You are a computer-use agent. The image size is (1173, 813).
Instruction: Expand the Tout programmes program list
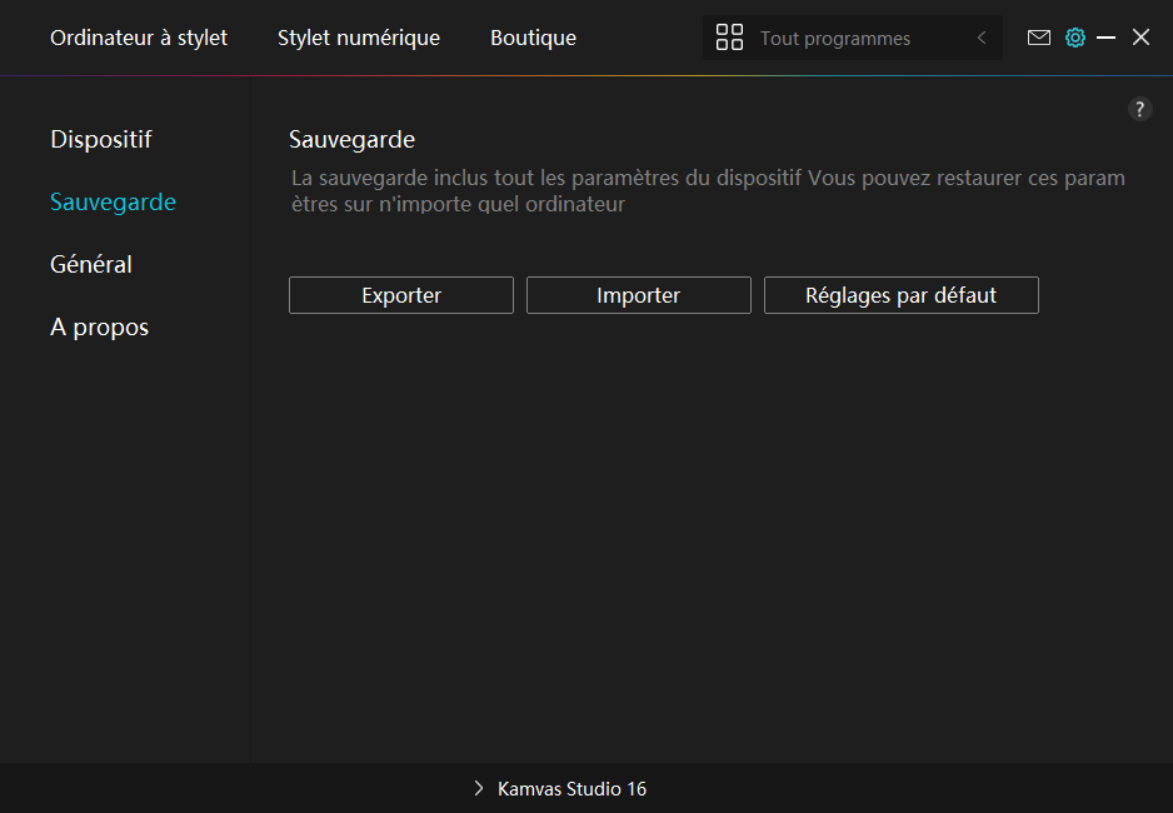[835, 39]
